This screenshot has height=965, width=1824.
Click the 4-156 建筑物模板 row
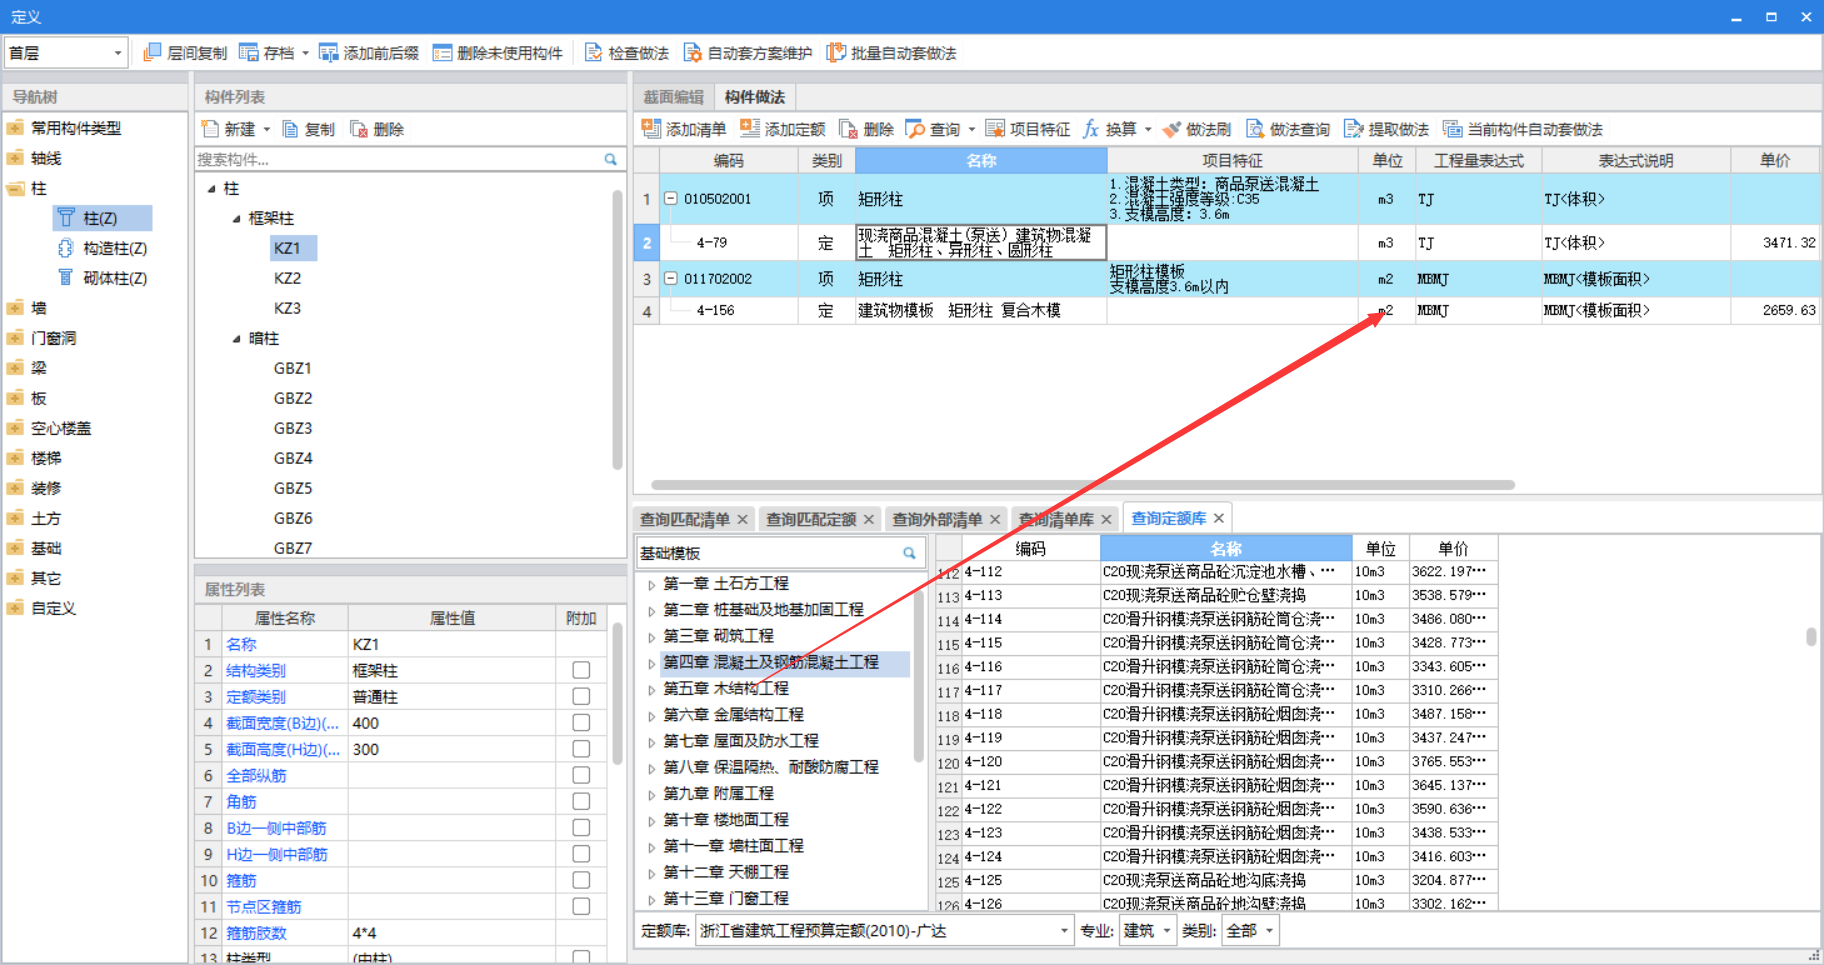click(x=1226, y=310)
